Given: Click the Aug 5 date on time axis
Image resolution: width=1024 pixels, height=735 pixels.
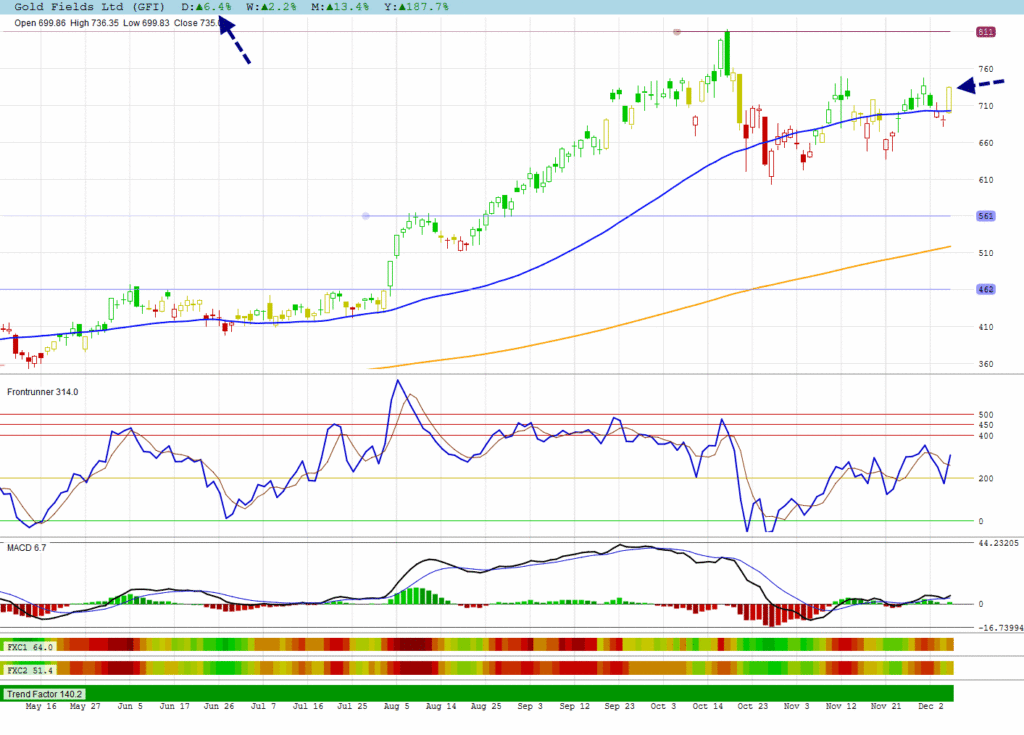Looking at the screenshot, I should pos(397,707).
